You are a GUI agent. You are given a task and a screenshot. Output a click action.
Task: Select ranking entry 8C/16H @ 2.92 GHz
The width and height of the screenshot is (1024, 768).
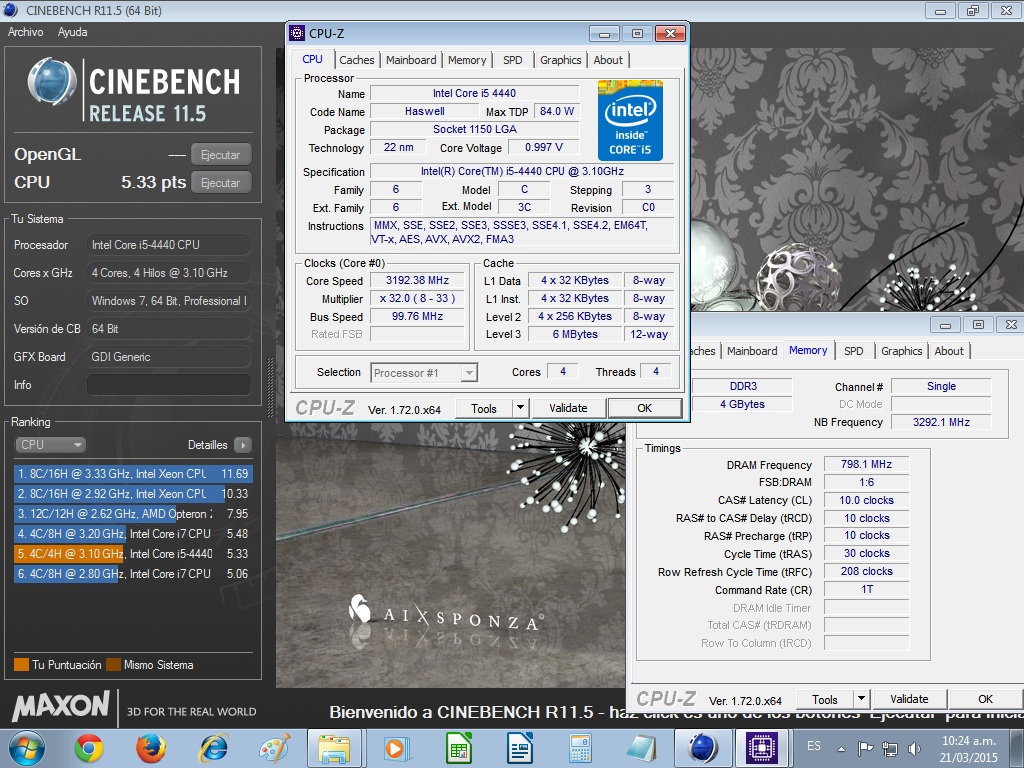(133, 494)
